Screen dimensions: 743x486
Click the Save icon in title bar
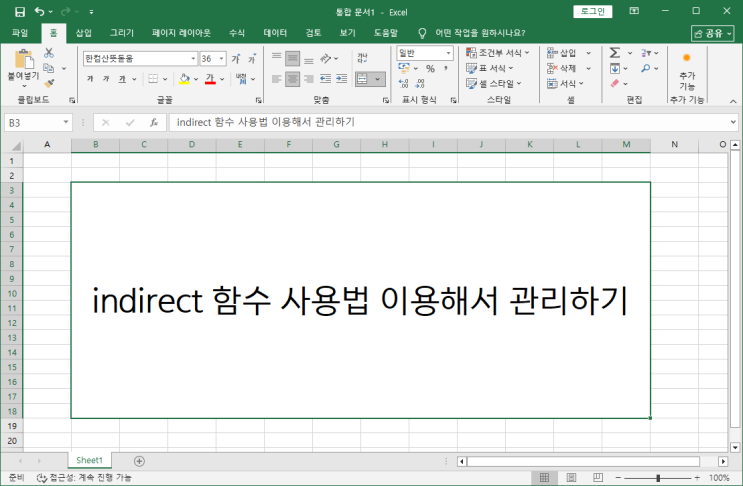pyautogui.click(x=19, y=11)
